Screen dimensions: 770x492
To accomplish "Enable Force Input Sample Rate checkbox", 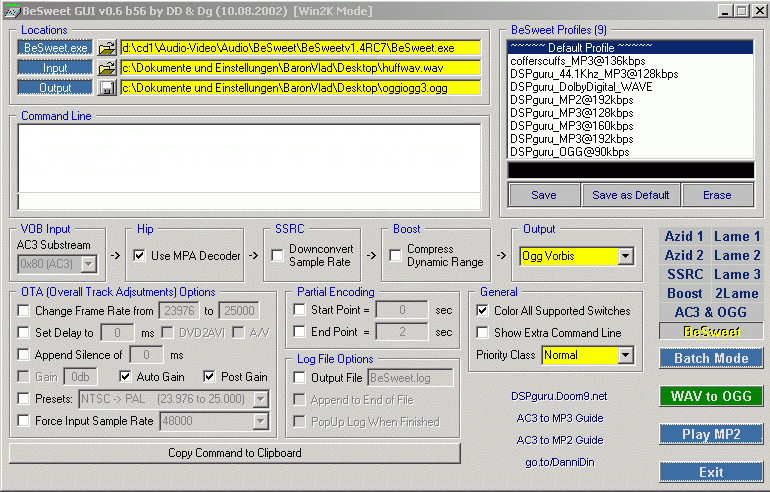I will [23, 420].
